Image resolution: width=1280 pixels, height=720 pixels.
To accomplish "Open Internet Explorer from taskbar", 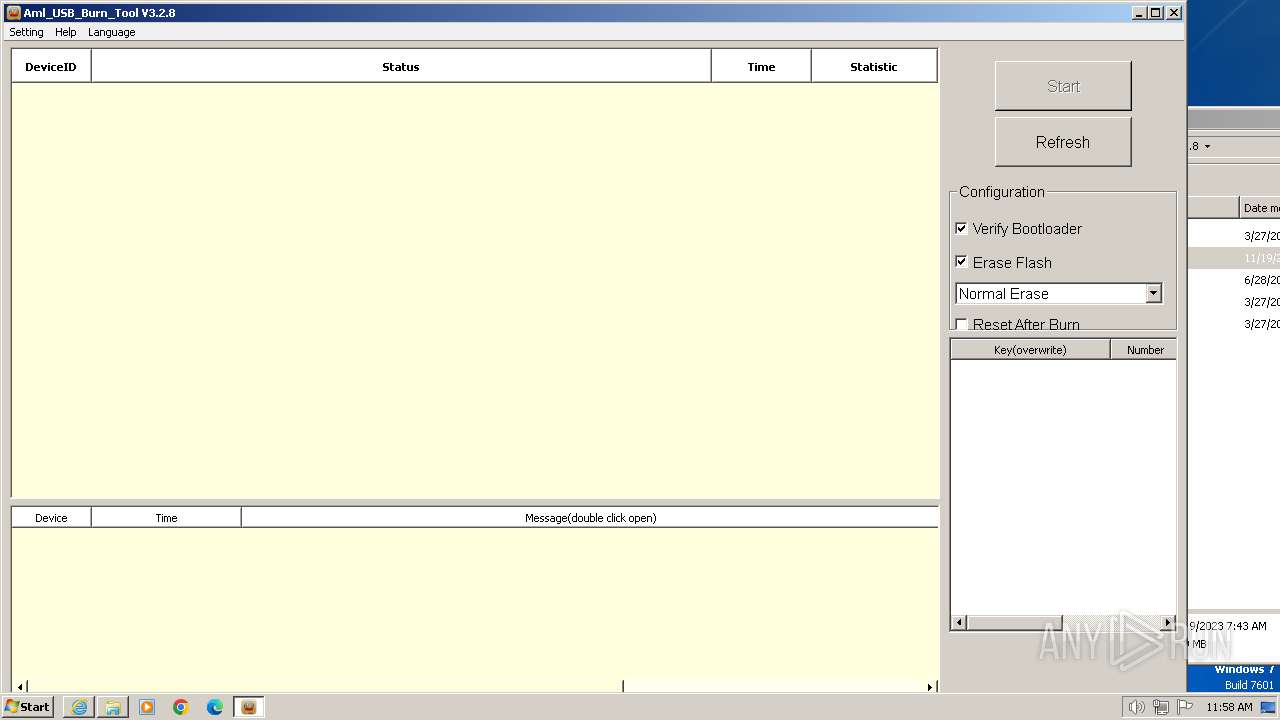I will (79, 707).
